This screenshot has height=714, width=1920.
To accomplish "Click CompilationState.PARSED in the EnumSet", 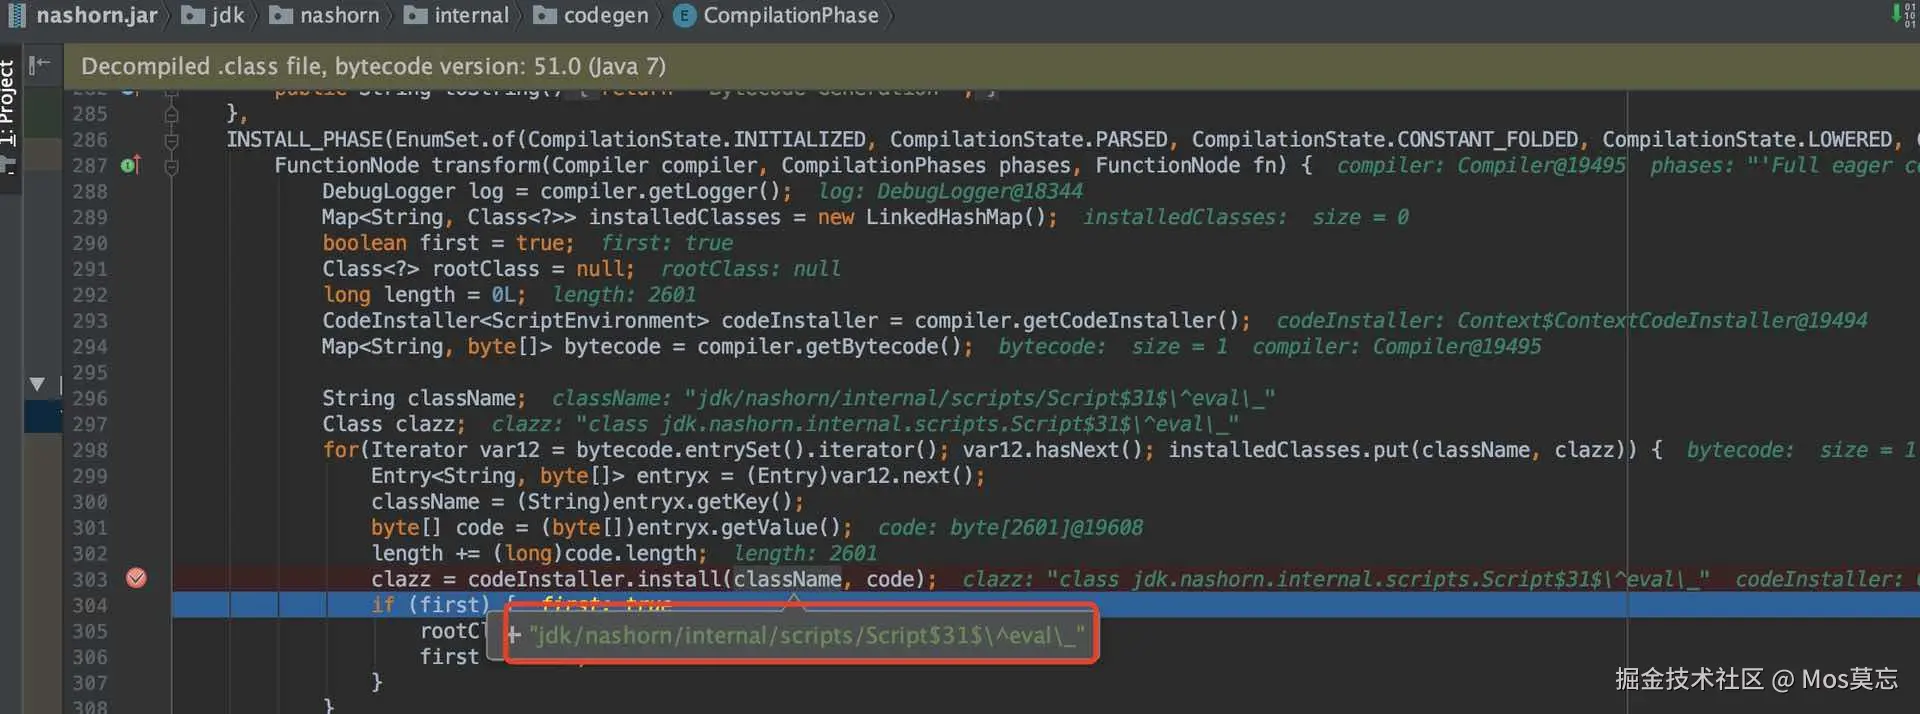I will coord(1028,139).
